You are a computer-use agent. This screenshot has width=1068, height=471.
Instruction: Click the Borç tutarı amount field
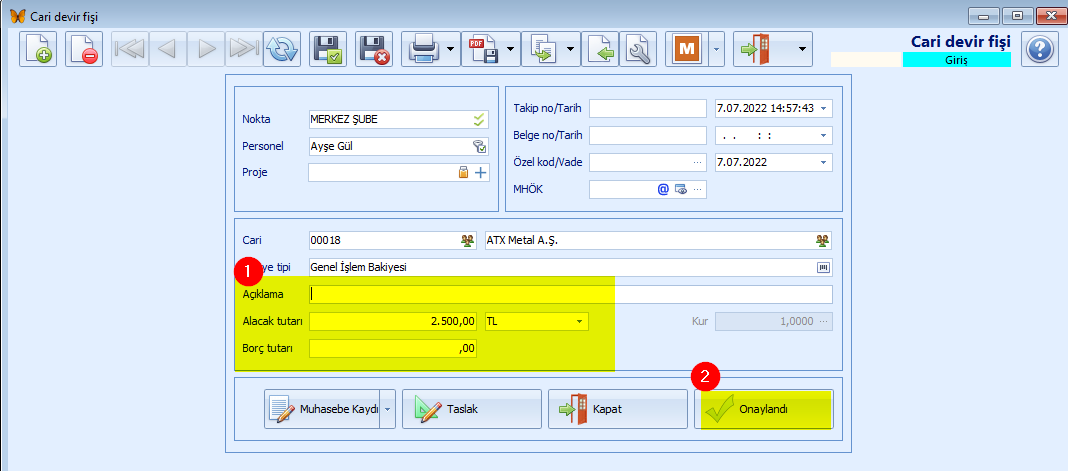[x=393, y=348]
